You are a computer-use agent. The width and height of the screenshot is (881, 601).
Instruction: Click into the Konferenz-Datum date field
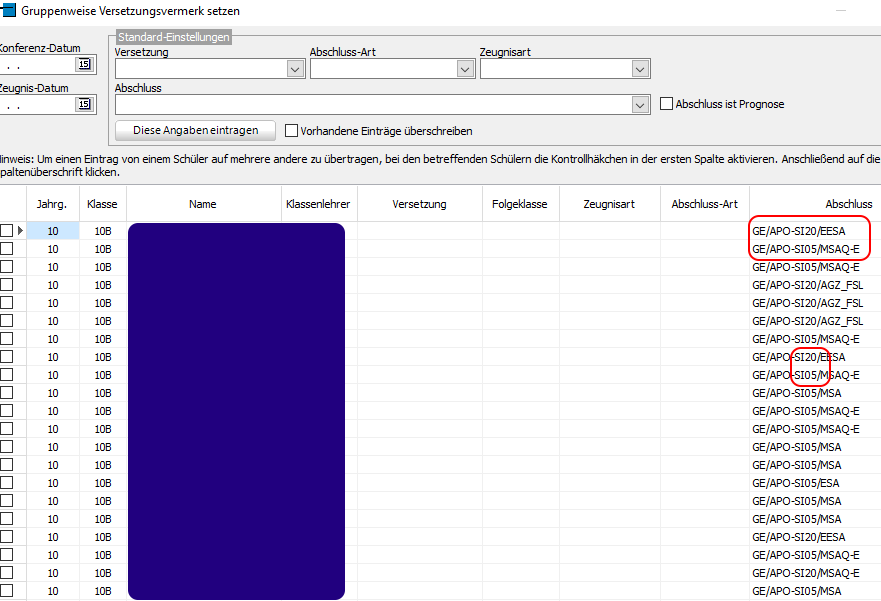click(36, 65)
